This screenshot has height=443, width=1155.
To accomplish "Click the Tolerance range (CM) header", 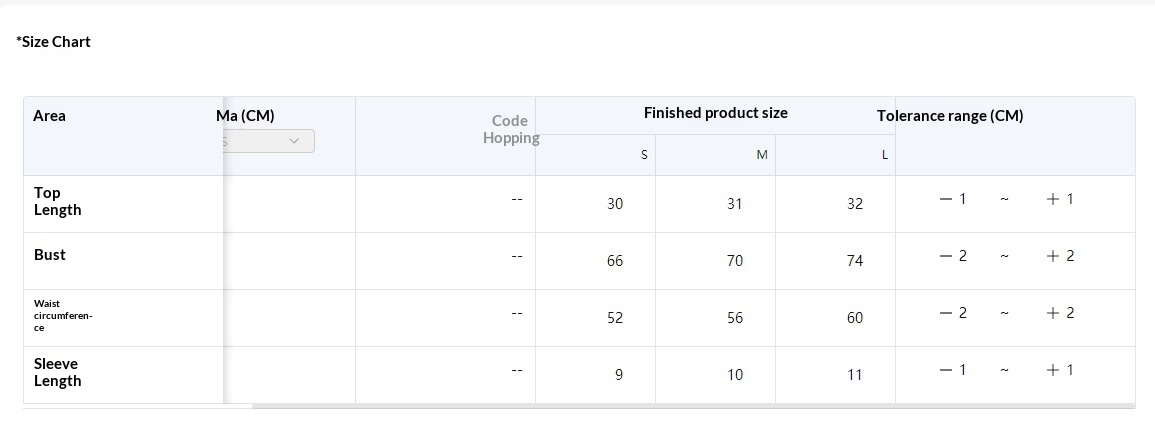I will coord(950,116).
